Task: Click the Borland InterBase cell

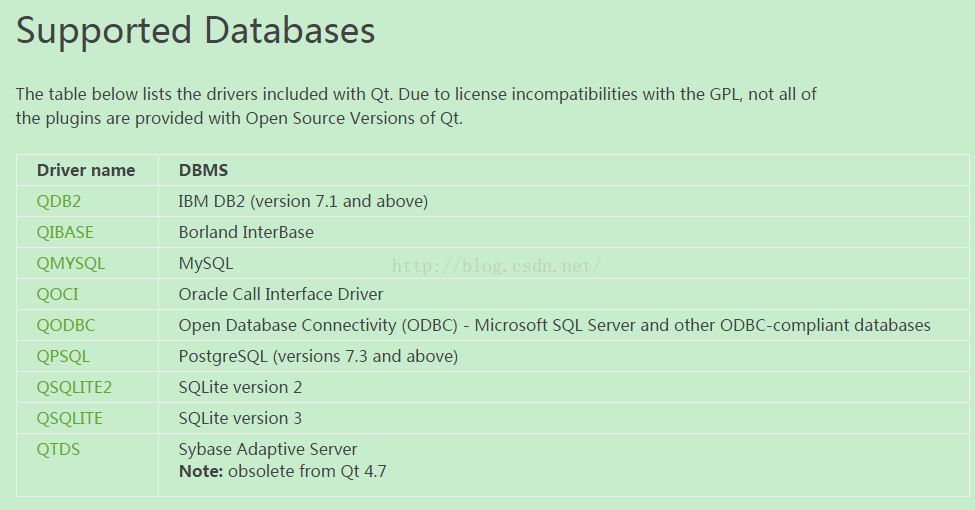Action: pos(246,232)
